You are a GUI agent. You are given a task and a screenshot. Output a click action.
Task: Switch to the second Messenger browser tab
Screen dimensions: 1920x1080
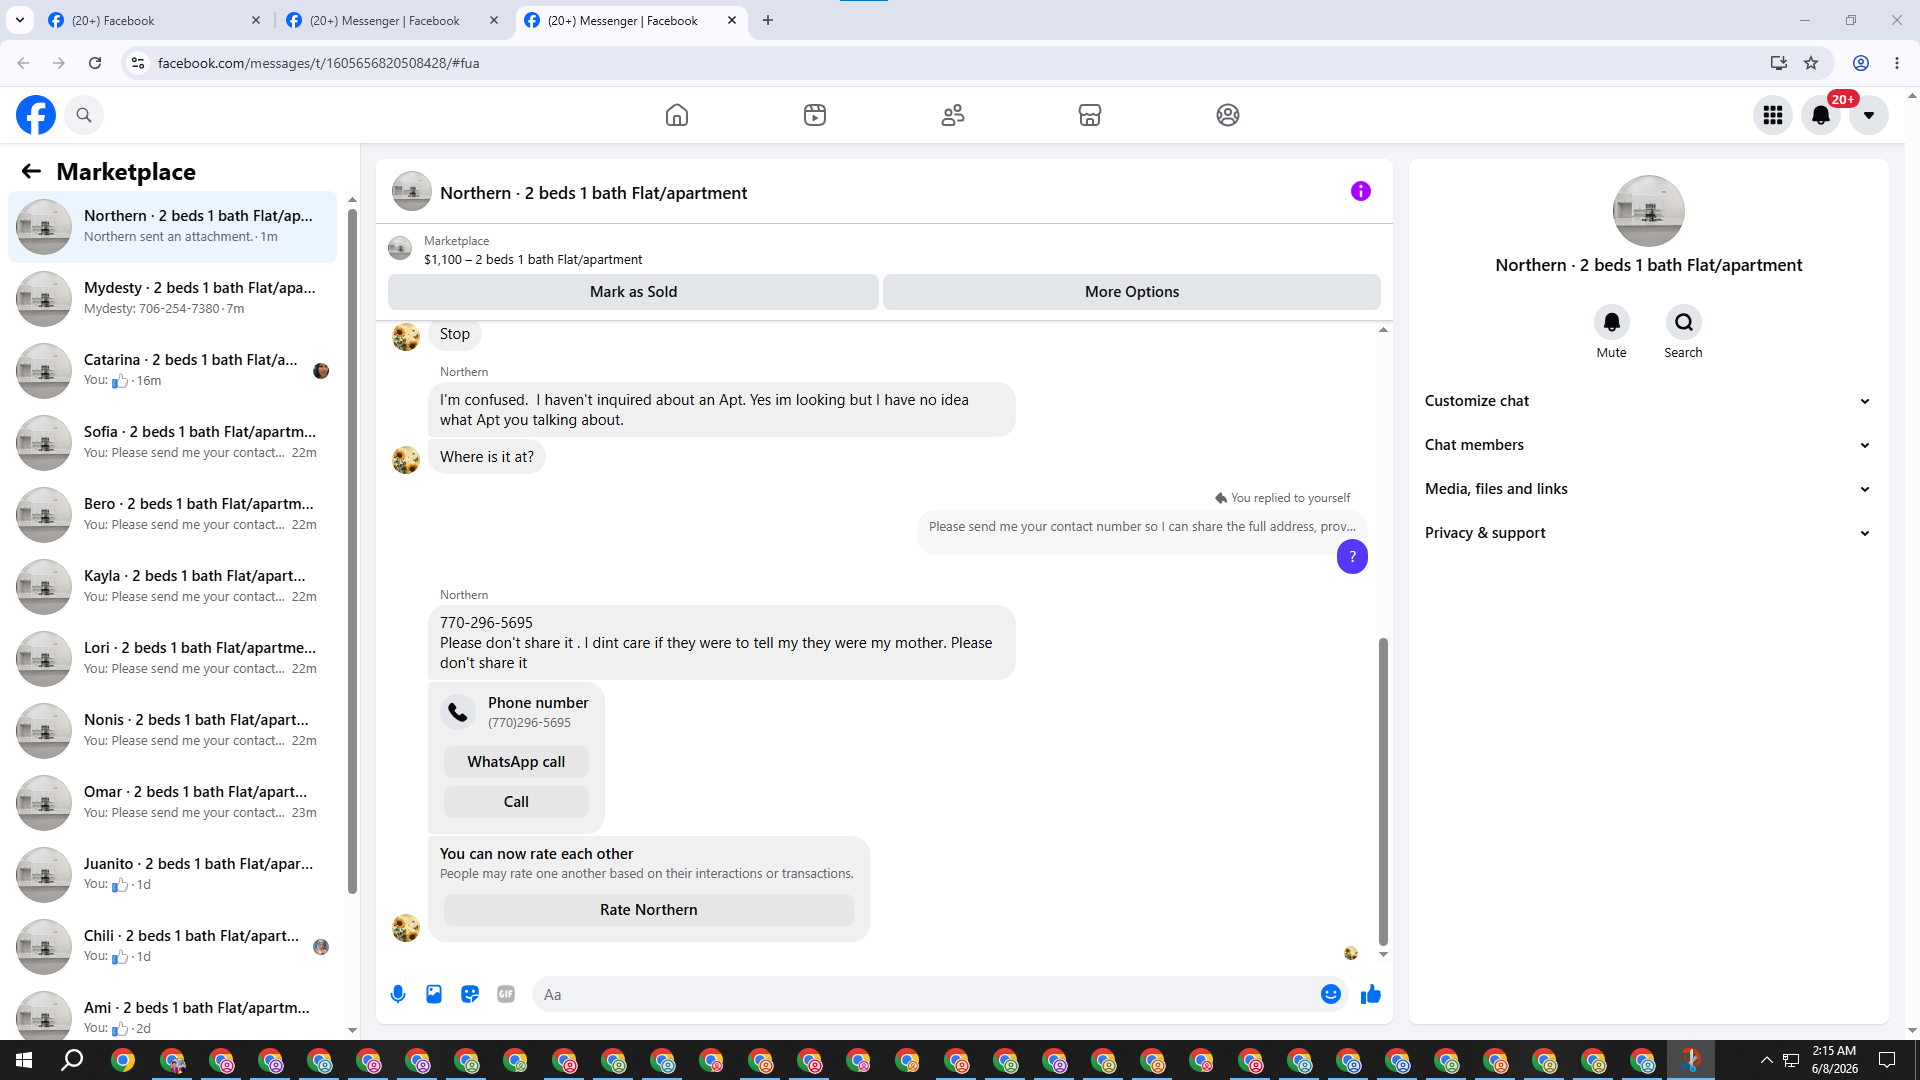tap(392, 20)
